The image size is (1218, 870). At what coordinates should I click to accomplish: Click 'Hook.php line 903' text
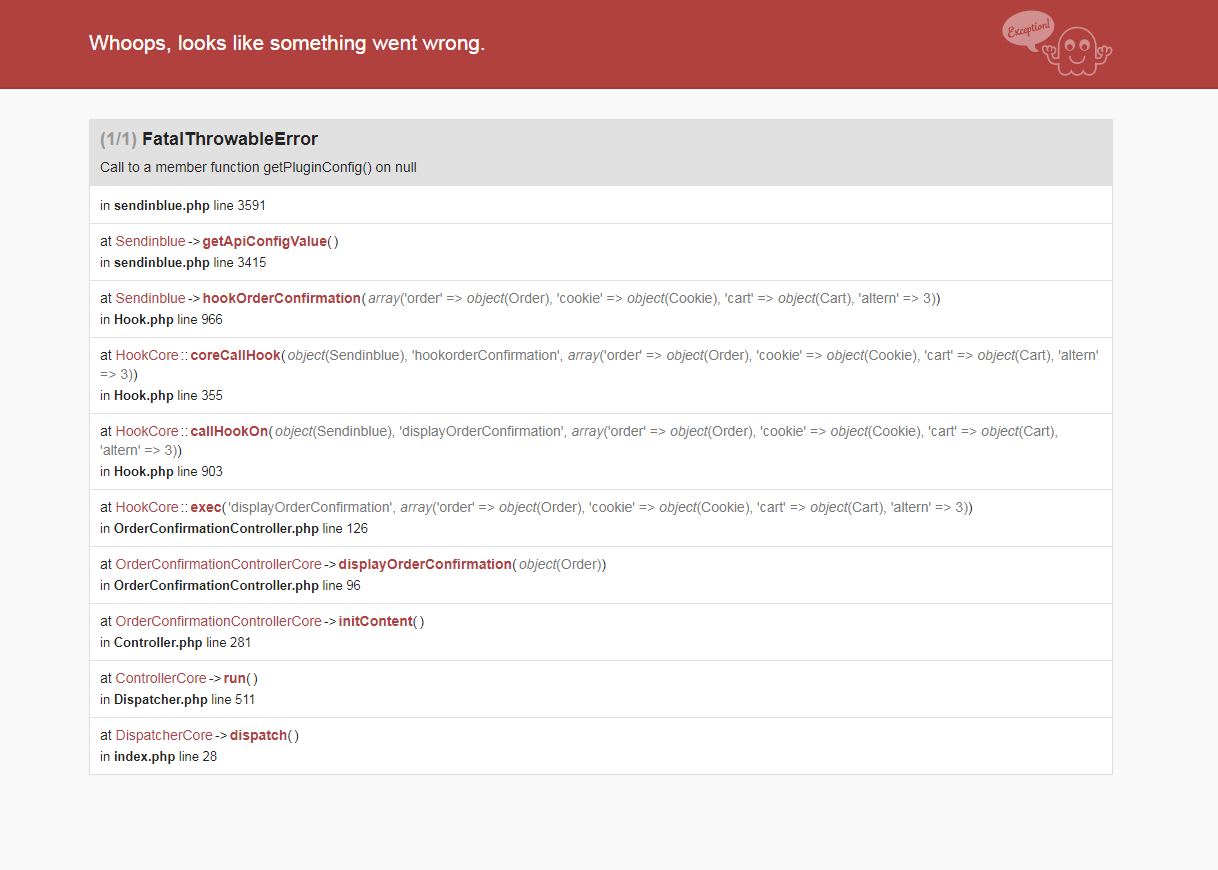(x=168, y=472)
